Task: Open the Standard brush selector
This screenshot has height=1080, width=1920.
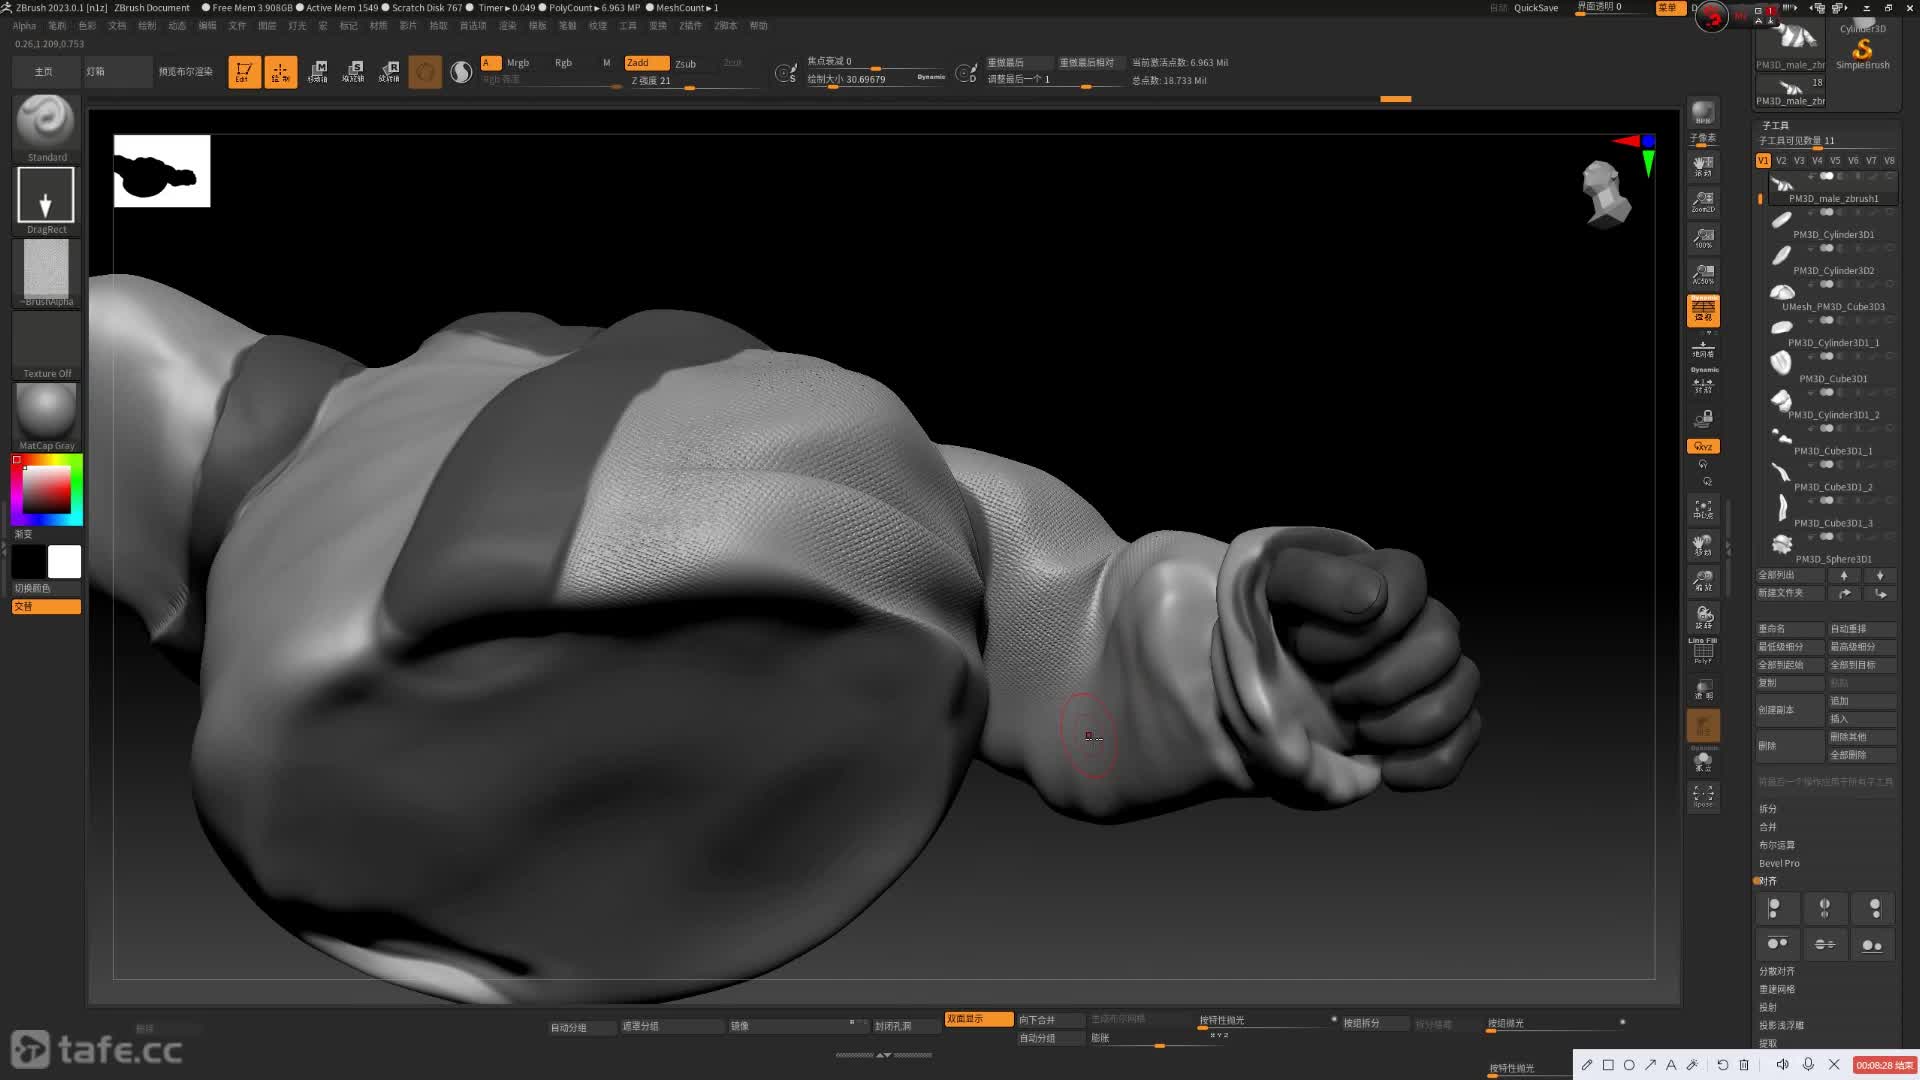Action: (x=46, y=128)
